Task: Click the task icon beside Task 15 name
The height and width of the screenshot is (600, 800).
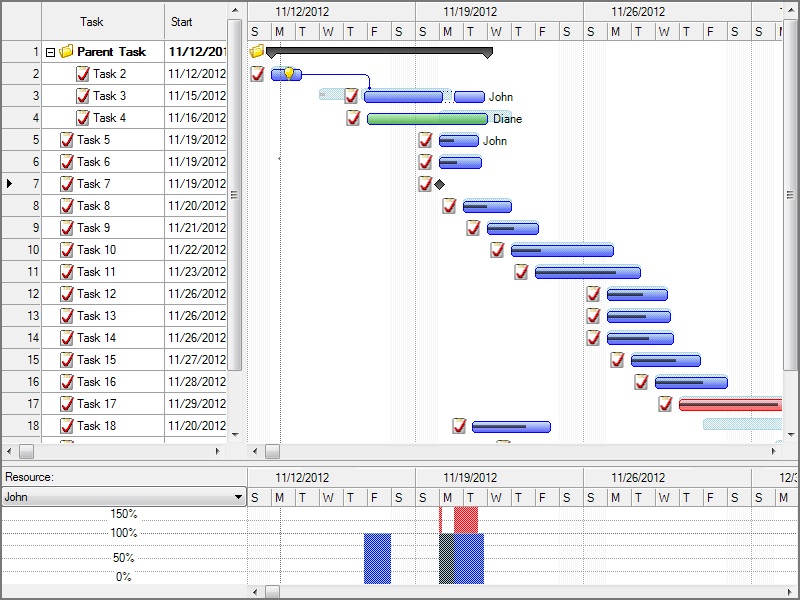Action: 67,360
